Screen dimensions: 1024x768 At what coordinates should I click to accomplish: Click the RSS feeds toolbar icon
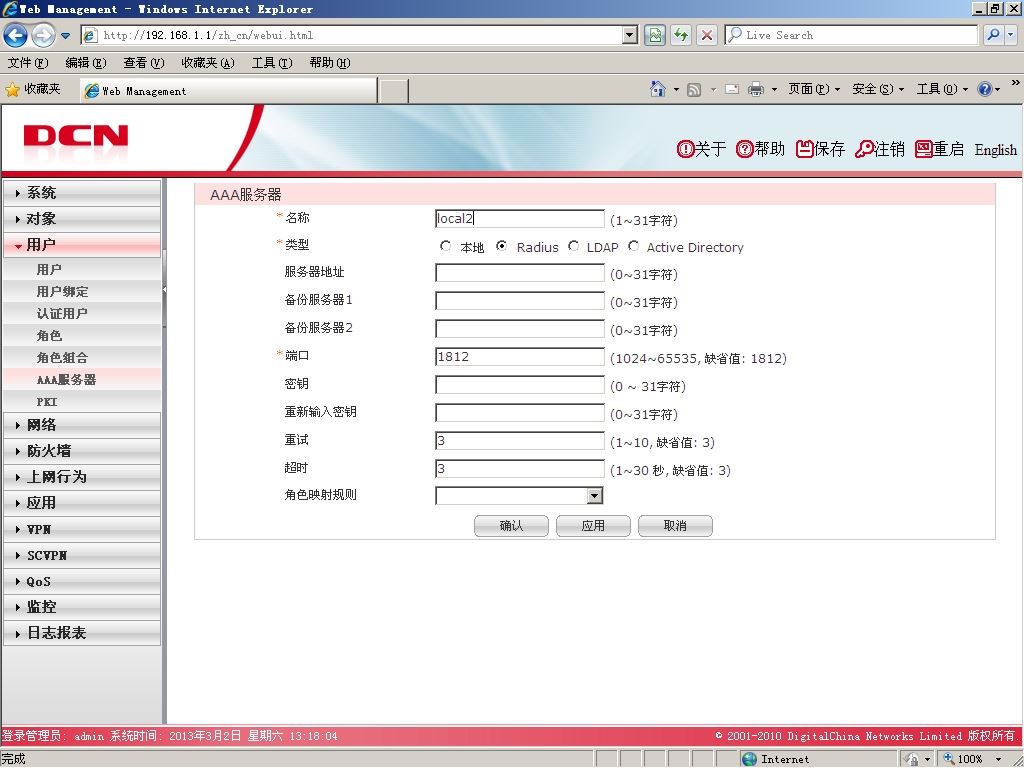pos(694,89)
